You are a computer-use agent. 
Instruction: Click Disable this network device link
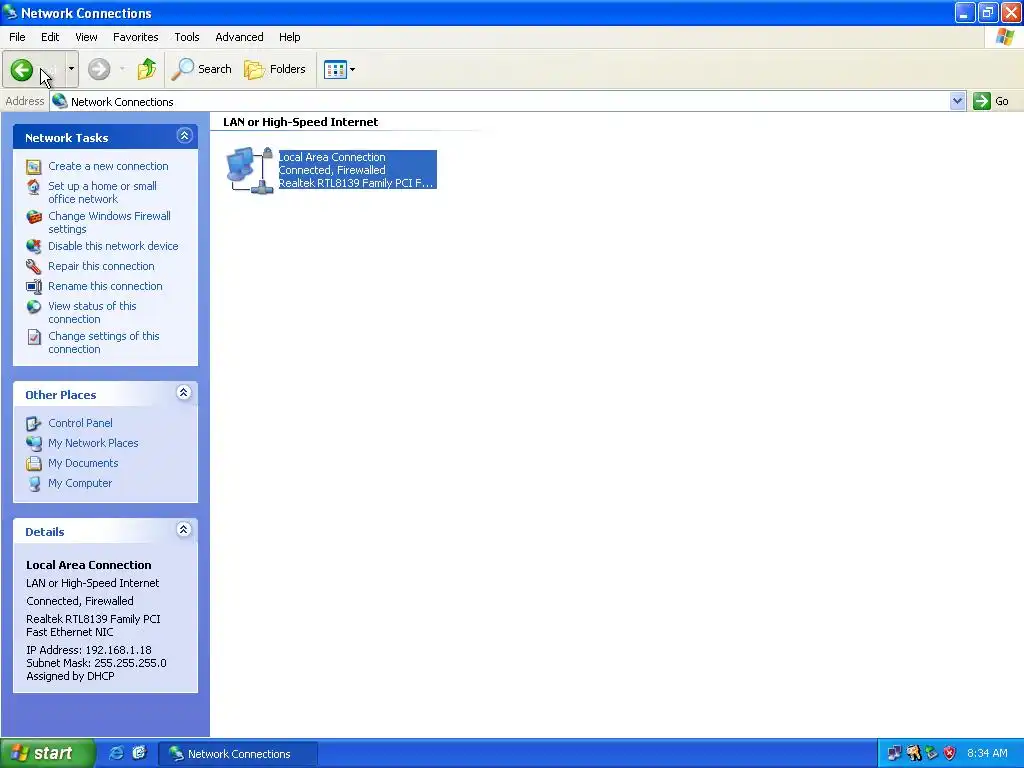tap(113, 246)
